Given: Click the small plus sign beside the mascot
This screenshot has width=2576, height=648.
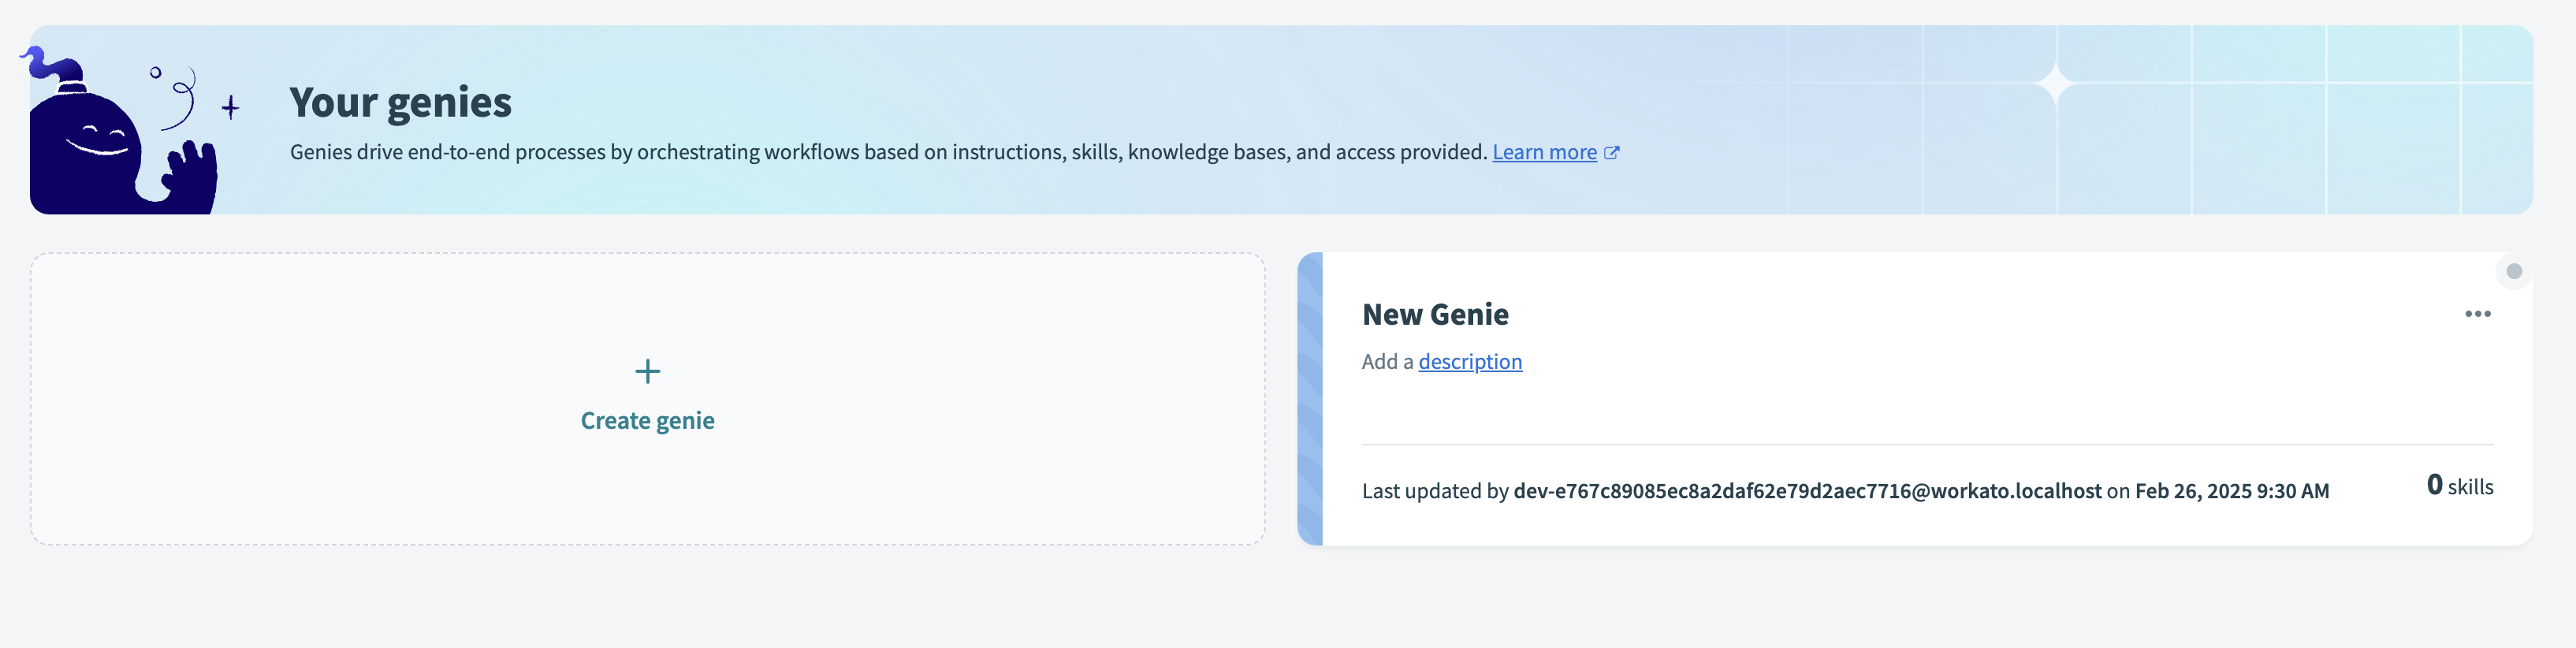Looking at the screenshot, I should tap(231, 107).
